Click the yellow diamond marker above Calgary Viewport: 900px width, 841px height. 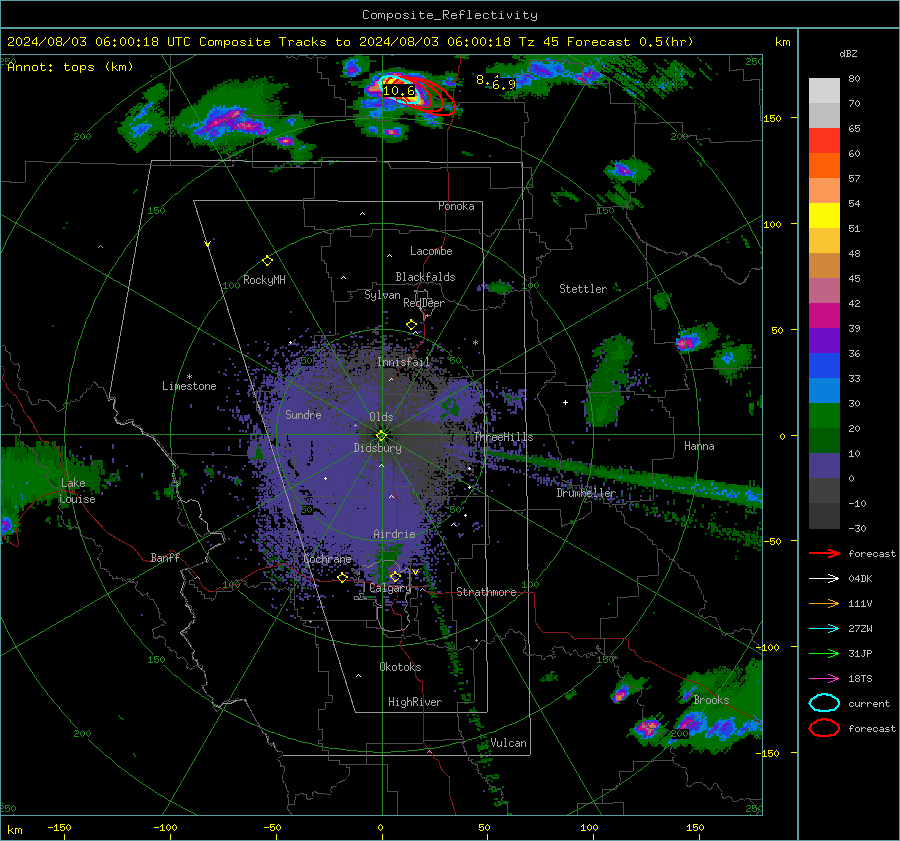coord(395,576)
